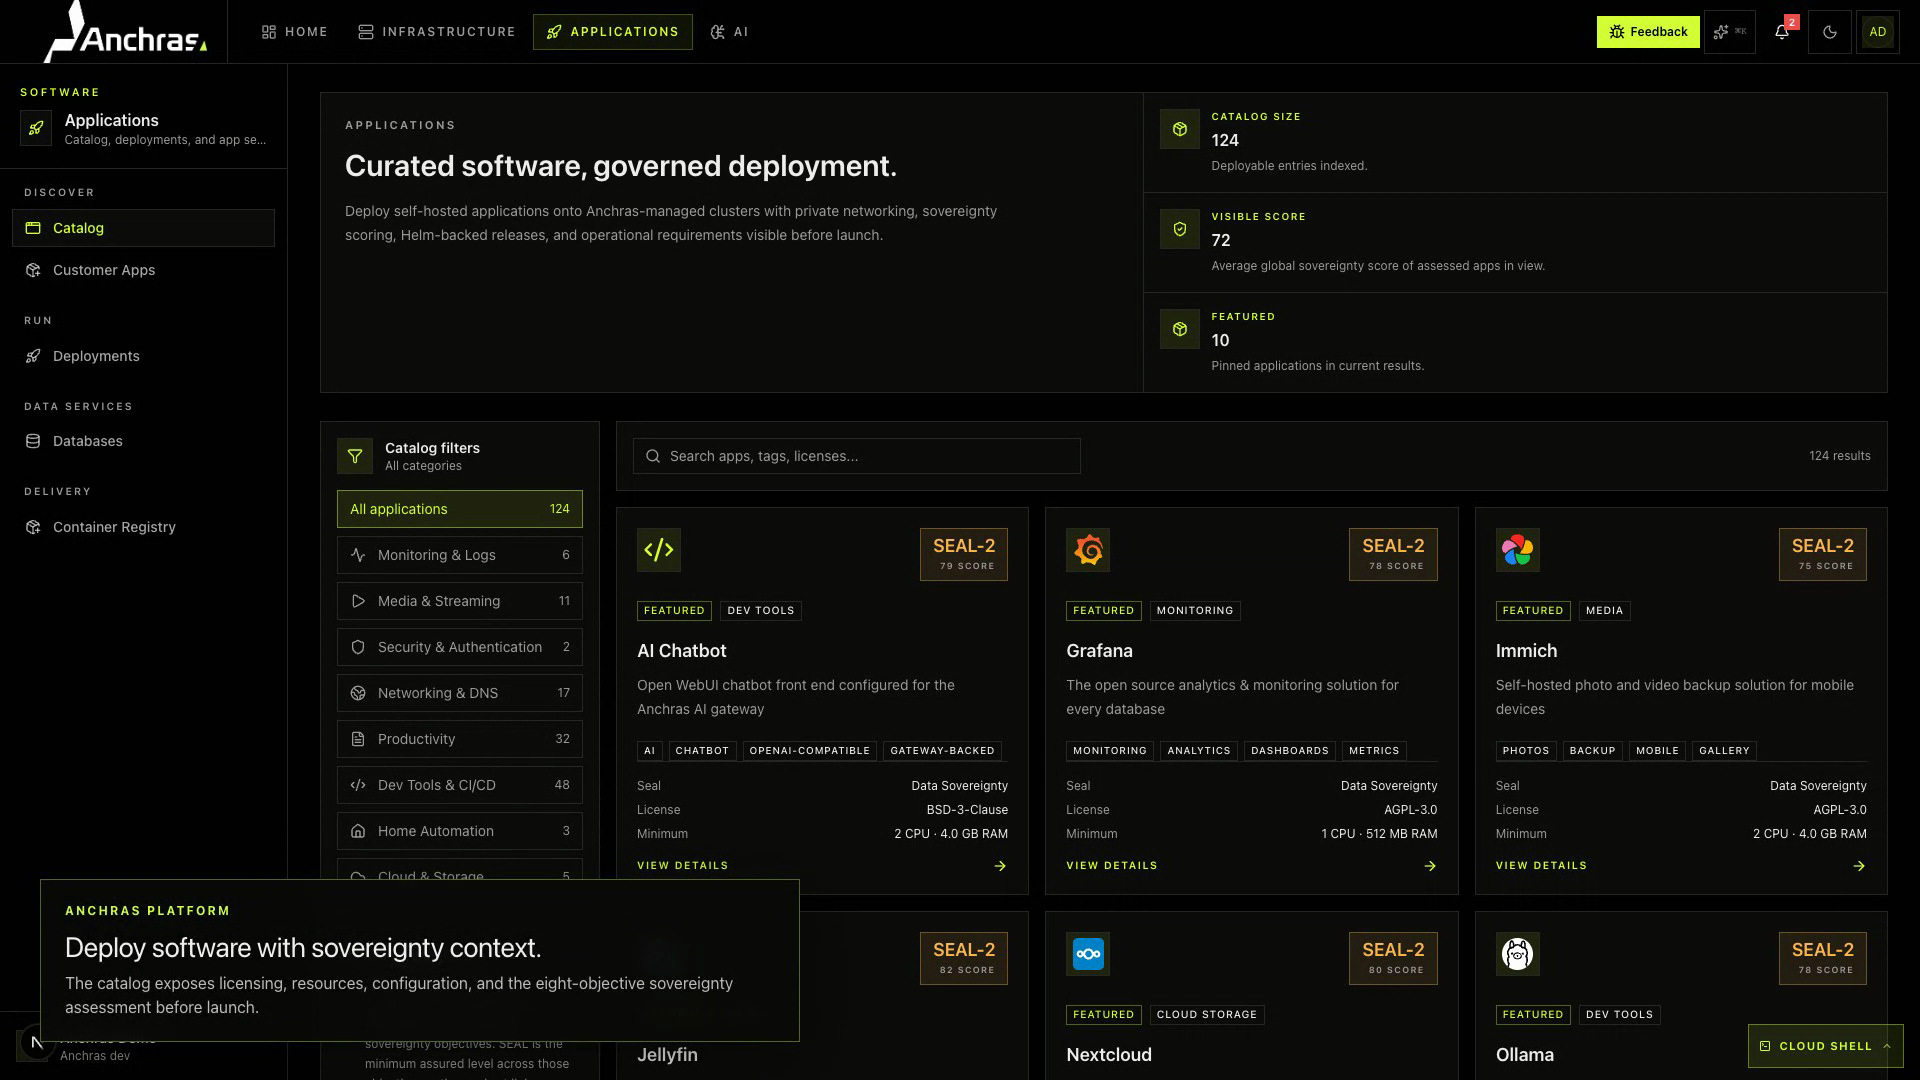The image size is (1920, 1080).
Task: Open the command palette sparkle icon
Action: coord(1729,32)
